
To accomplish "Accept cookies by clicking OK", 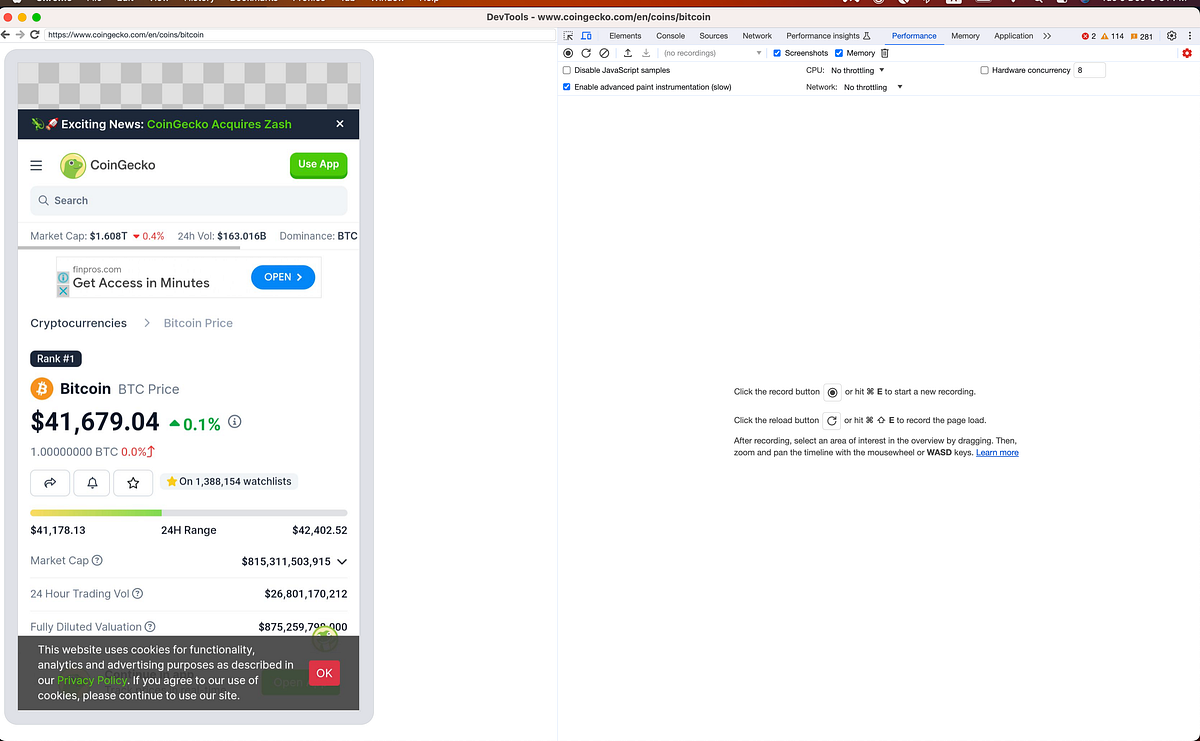I will coord(324,673).
